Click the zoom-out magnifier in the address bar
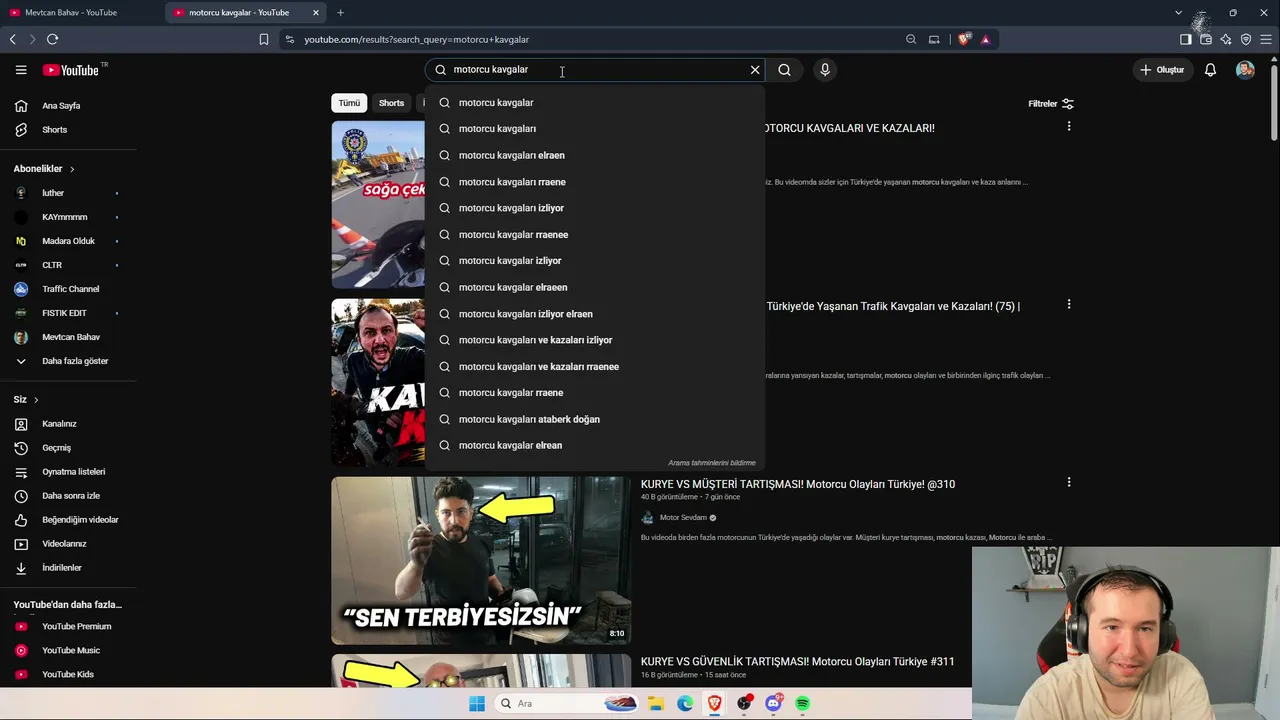The image size is (1280, 720). [x=911, y=39]
